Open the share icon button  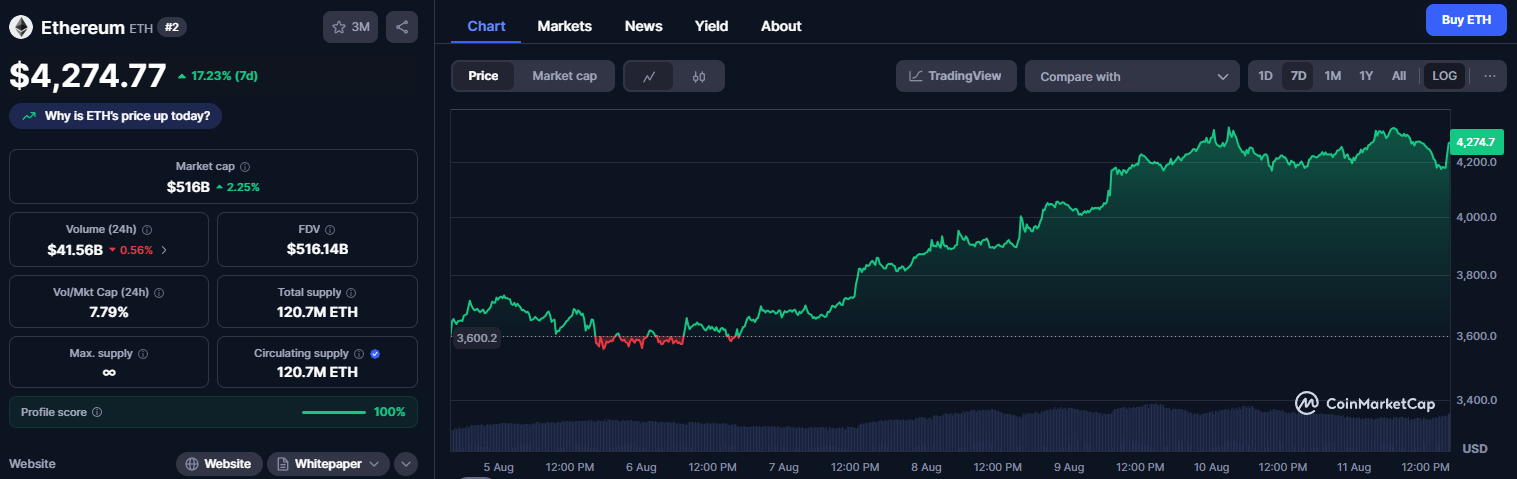(402, 27)
